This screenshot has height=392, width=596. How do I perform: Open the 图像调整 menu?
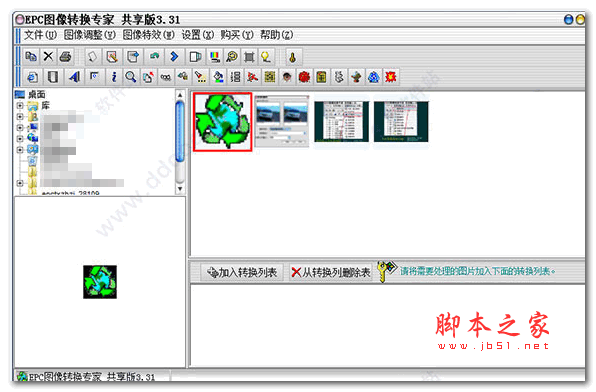point(89,35)
